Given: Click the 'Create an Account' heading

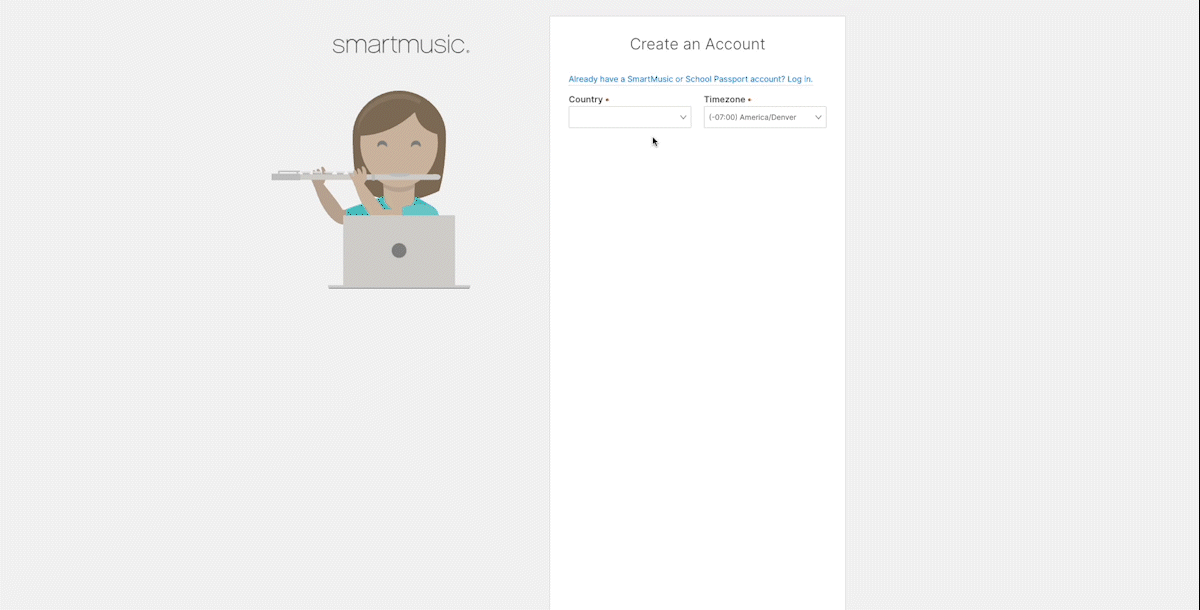Looking at the screenshot, I should pos(697,44).
